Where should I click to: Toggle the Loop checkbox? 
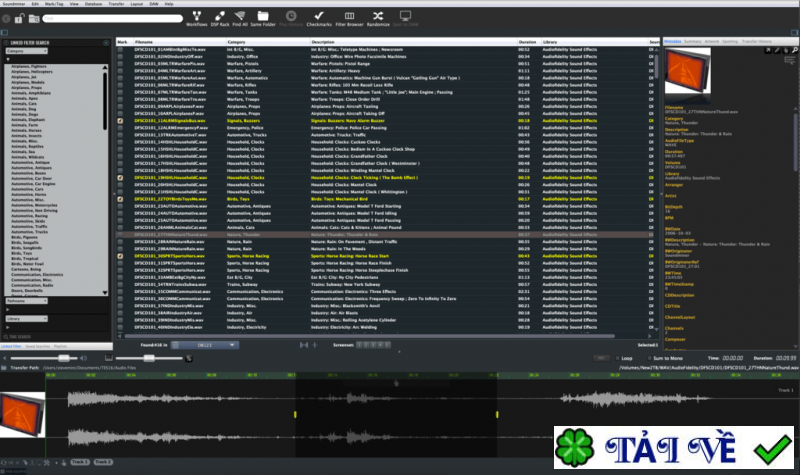click(x=615, y=357)
